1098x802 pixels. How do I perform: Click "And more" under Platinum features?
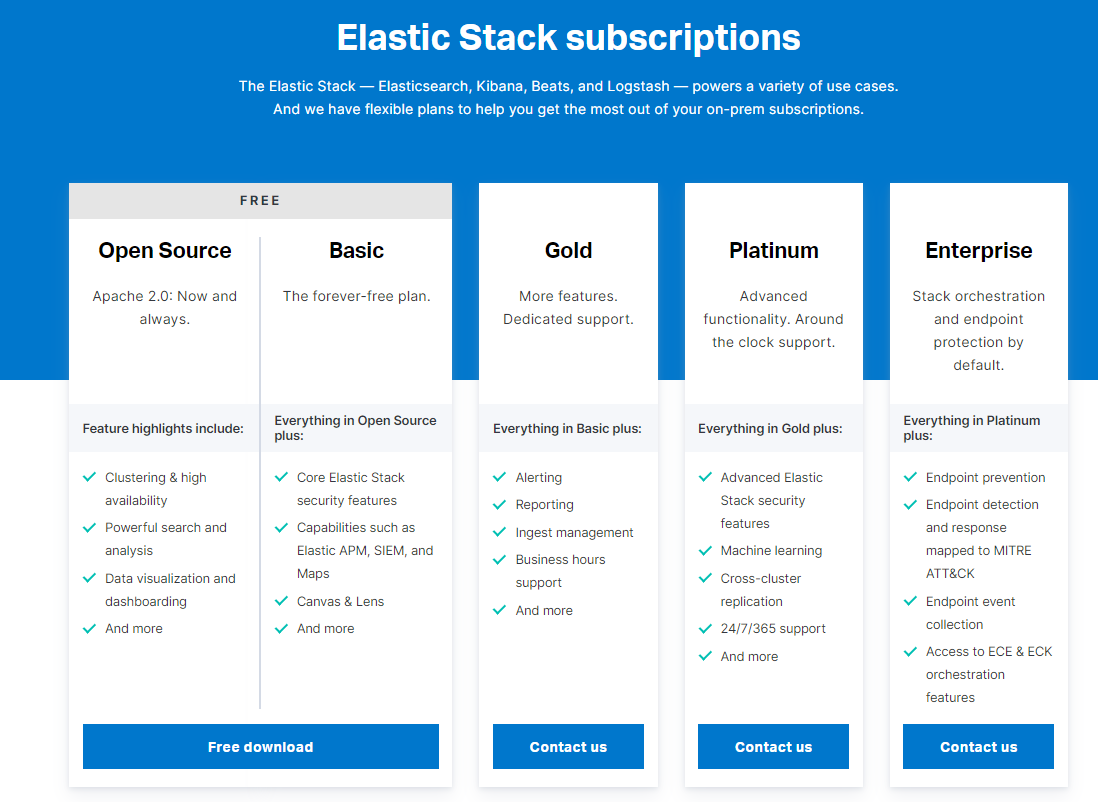click(x=749, y=656)
